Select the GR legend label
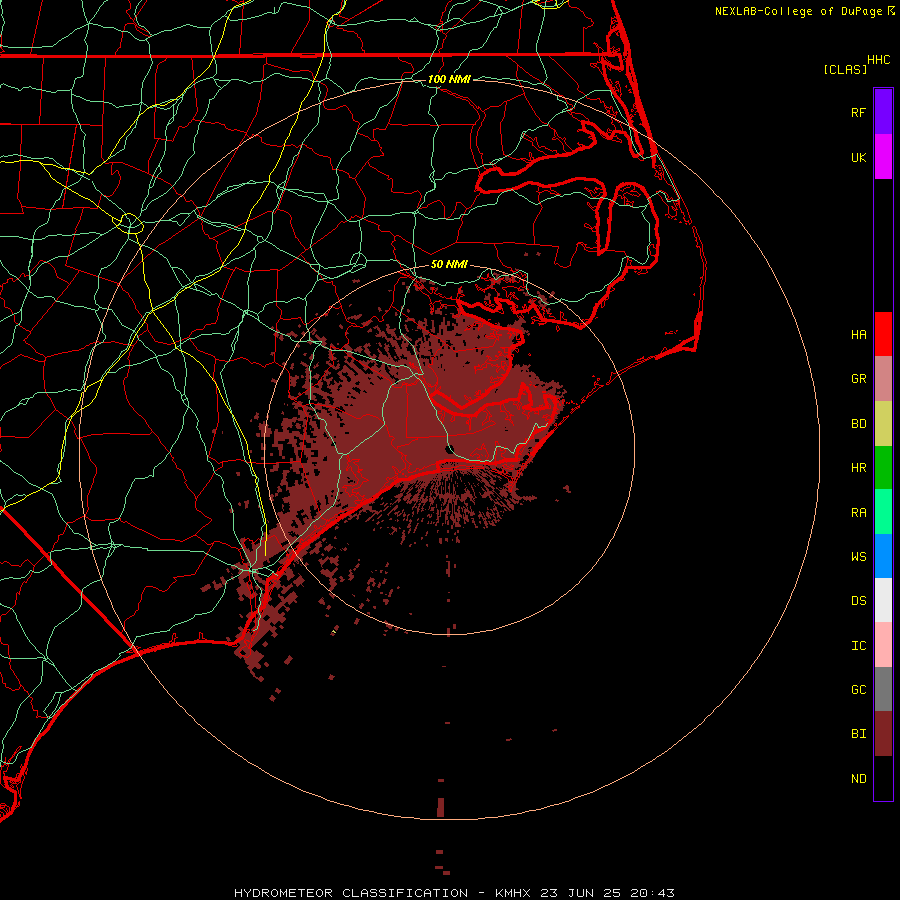This screenshot has height=900, width=900. coord(858,379)
